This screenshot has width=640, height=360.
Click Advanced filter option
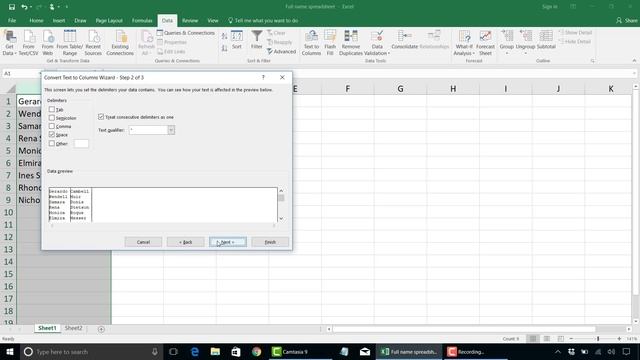(282, 51)
